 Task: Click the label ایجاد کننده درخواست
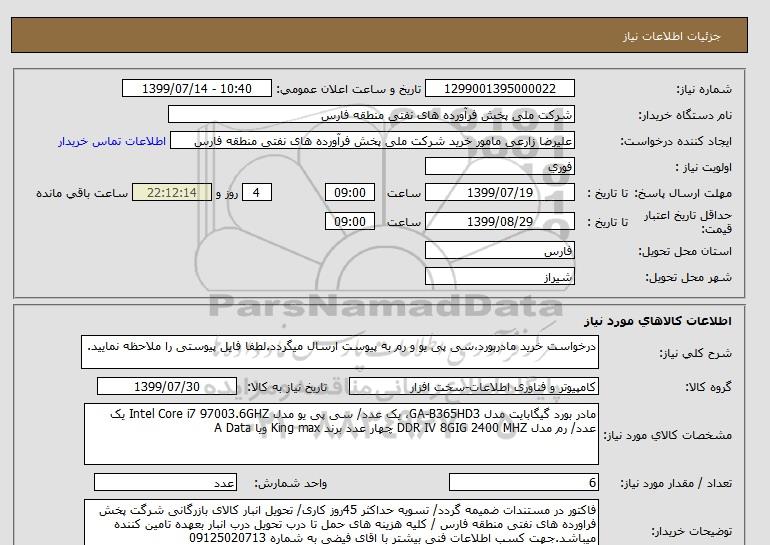coord(676,141)
